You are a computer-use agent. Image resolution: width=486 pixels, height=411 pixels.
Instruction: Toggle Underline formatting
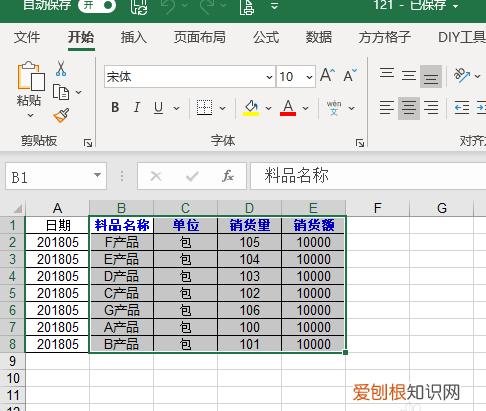click(159, 108)
